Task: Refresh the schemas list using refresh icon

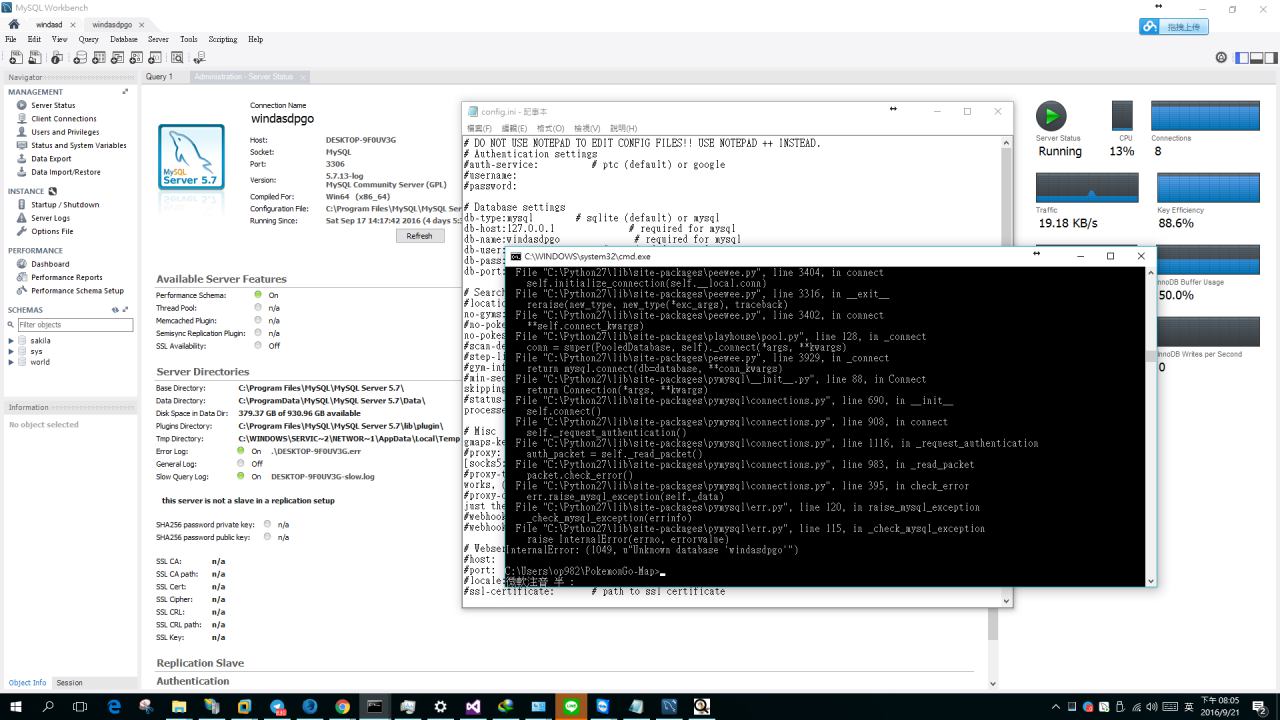Action: click(115, 310)
